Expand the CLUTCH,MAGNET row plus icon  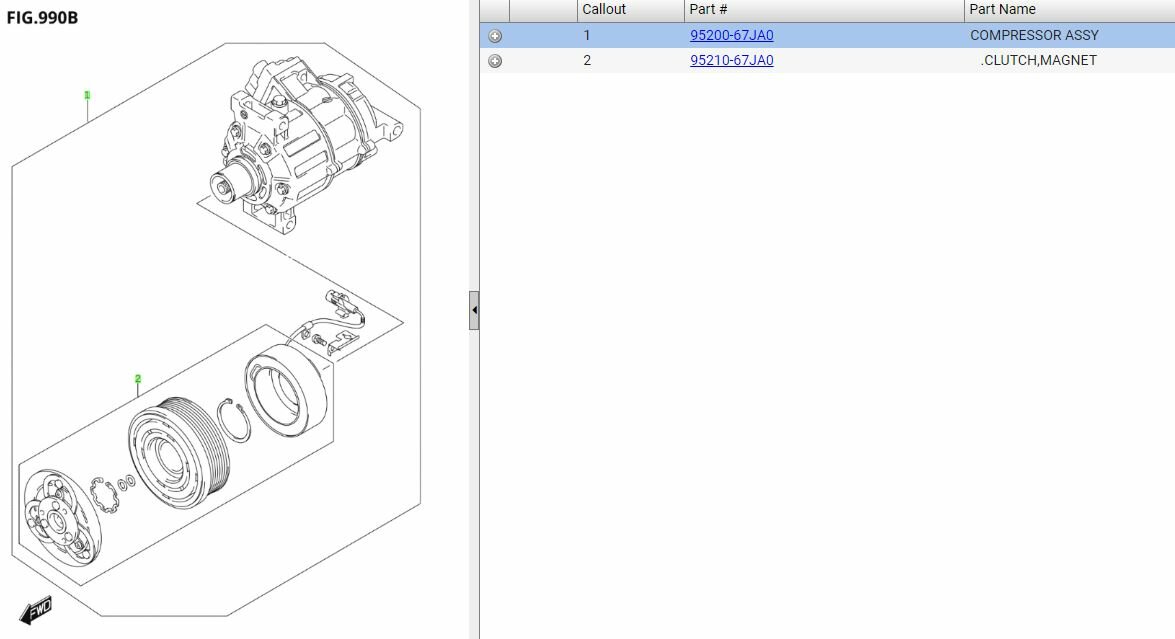click(495, 61)
